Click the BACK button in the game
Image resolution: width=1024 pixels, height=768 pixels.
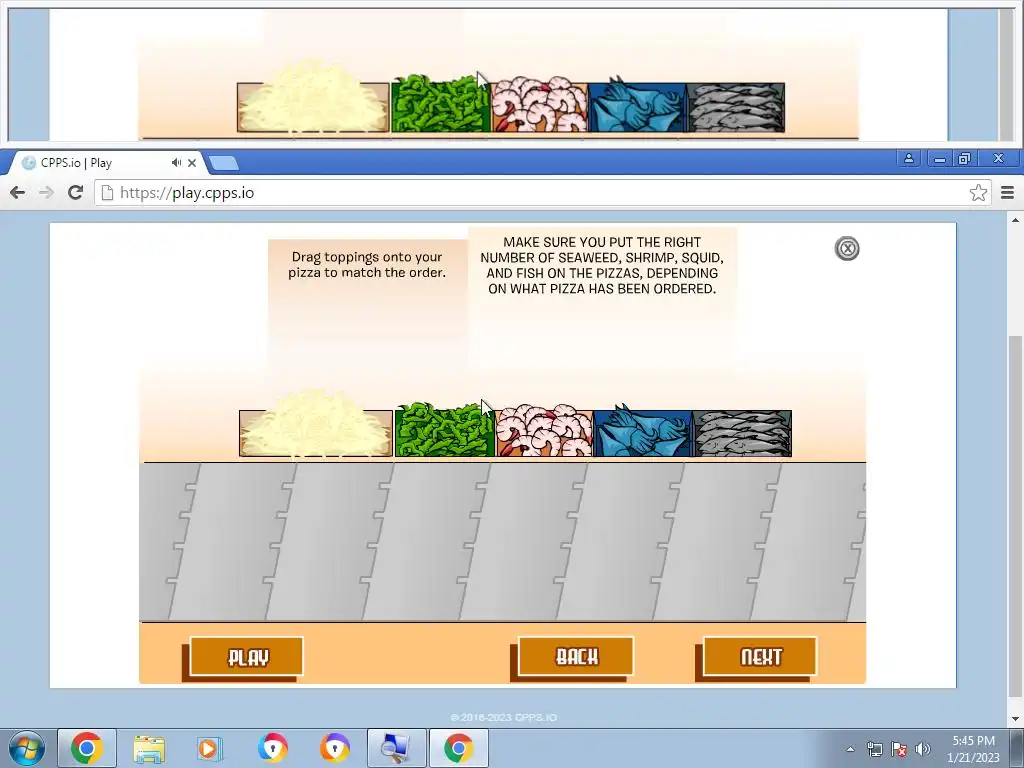575,656
